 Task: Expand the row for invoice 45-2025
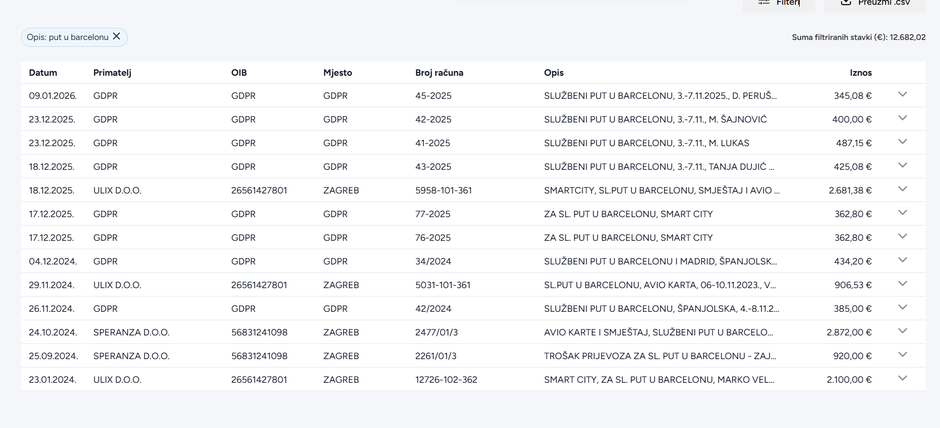coord(902,95)
